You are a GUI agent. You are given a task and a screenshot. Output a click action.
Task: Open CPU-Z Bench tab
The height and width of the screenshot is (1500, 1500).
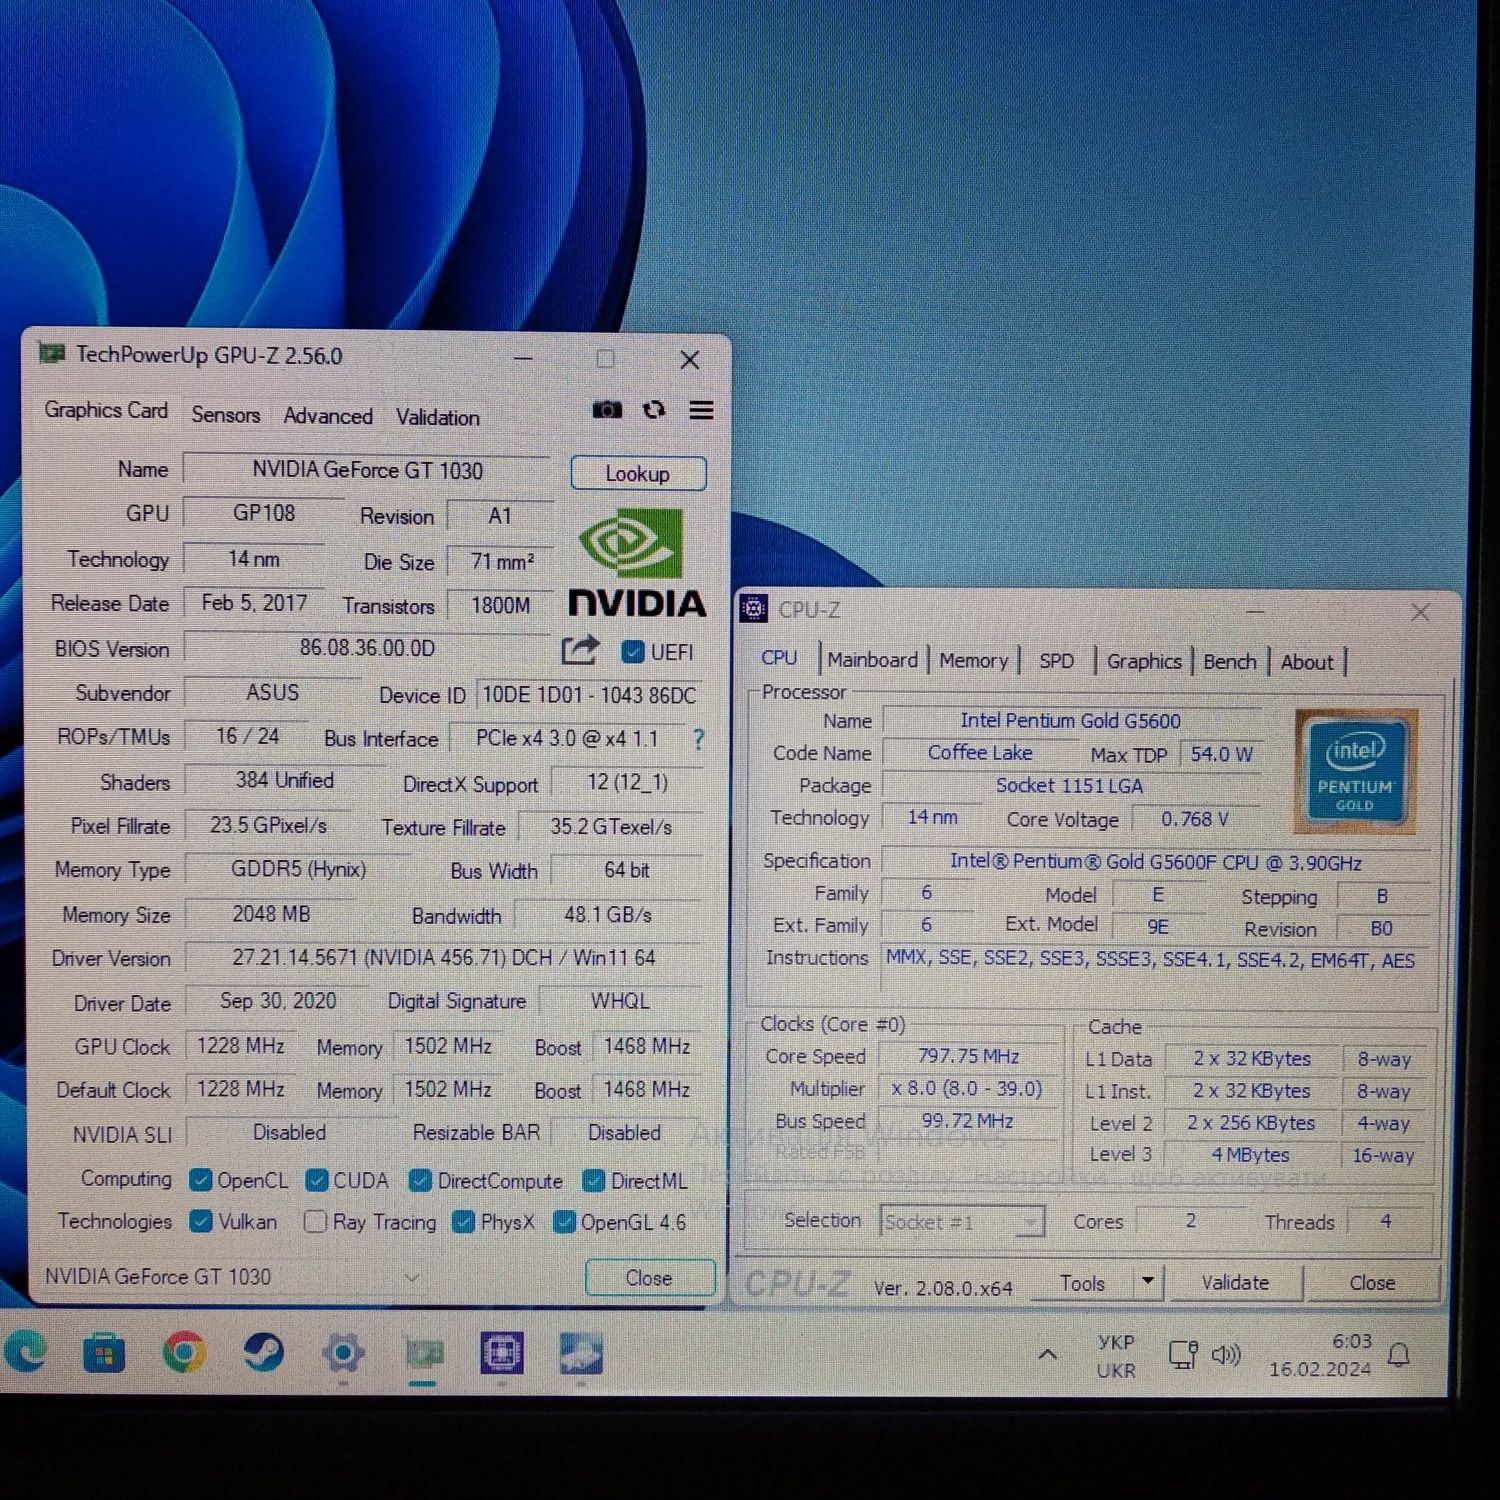[x=1229, y=662]
